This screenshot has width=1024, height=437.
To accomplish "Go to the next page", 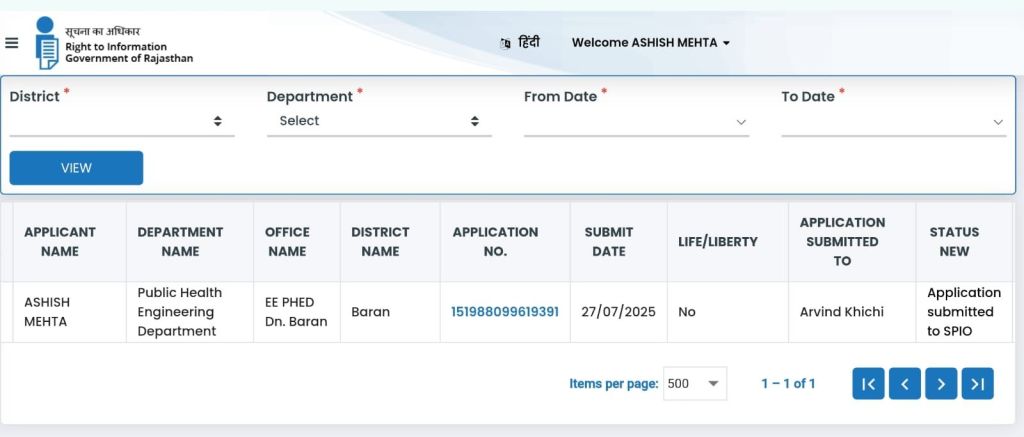I will click(941, 384).
